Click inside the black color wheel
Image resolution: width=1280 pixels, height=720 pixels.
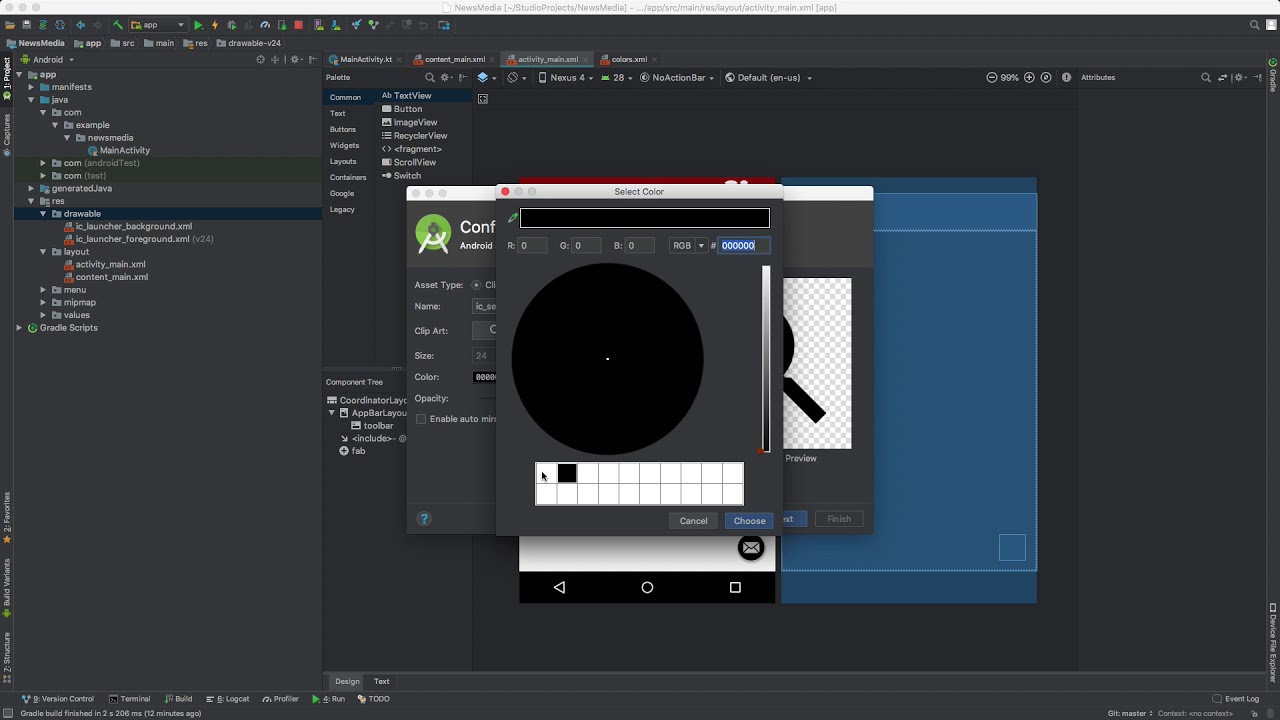click(x=607, y=358)
